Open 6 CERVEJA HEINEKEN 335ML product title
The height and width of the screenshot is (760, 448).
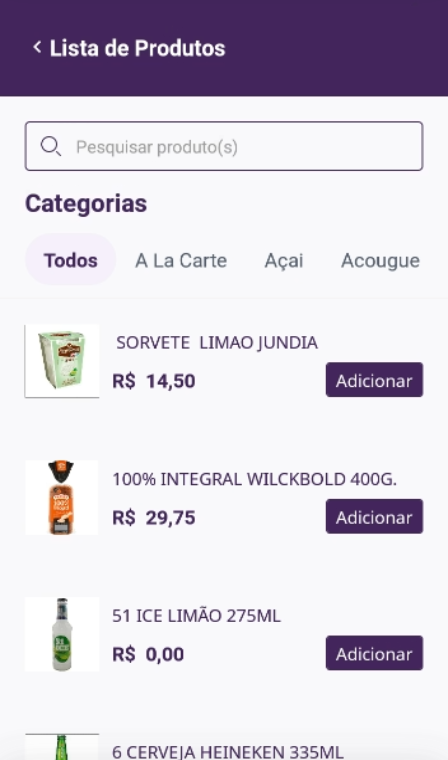228,752
